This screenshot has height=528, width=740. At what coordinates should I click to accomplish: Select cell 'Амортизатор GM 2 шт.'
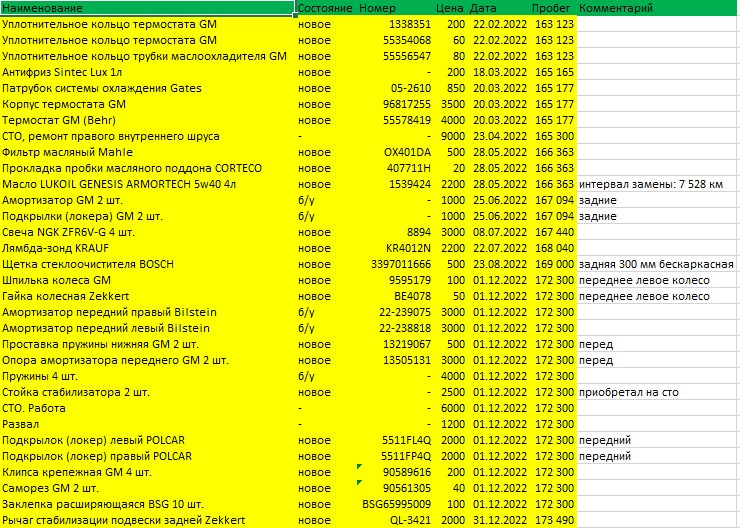click(x=148, y=200)
